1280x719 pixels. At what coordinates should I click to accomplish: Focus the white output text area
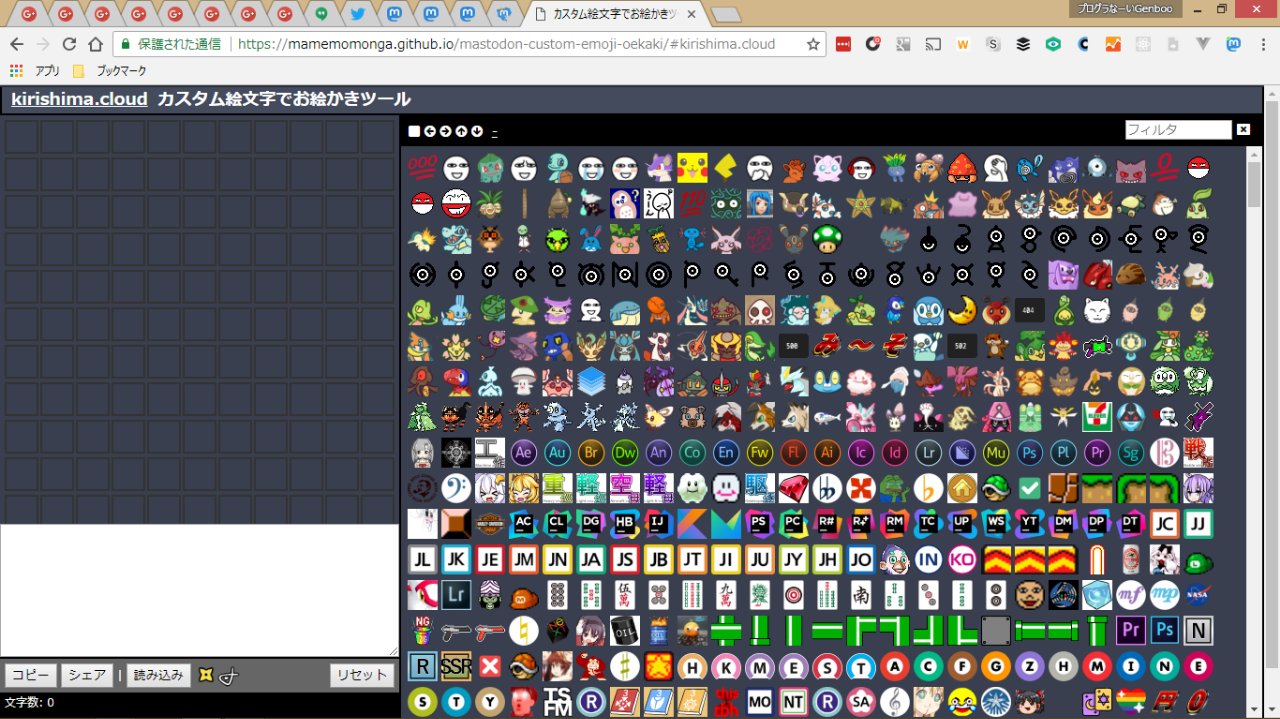click(x=199, y=590)
